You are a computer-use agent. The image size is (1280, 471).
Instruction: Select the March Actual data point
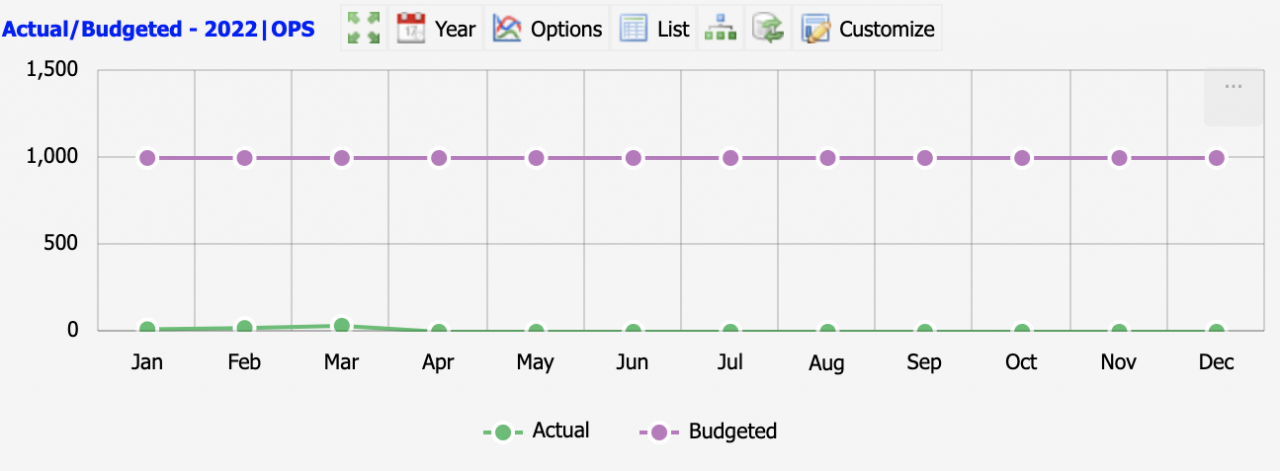click(x=342, y=325)
